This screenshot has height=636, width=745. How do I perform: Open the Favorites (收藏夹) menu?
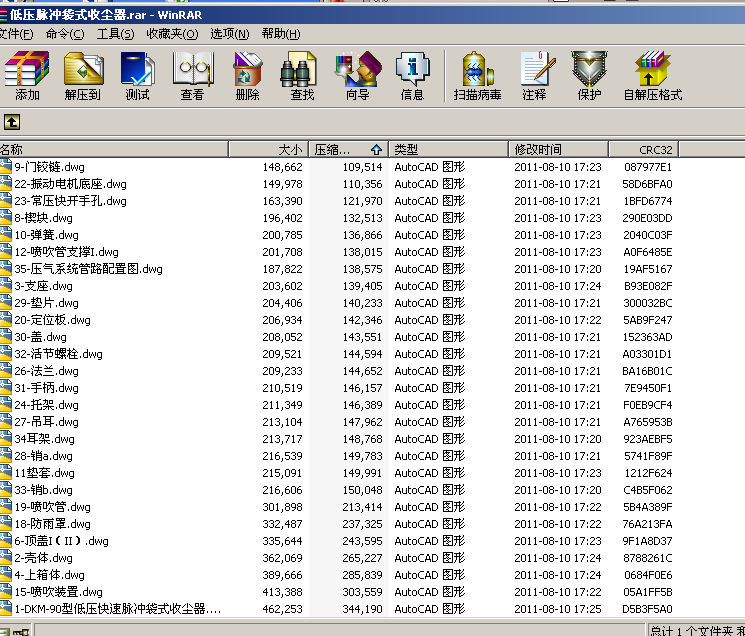(172, 34)
